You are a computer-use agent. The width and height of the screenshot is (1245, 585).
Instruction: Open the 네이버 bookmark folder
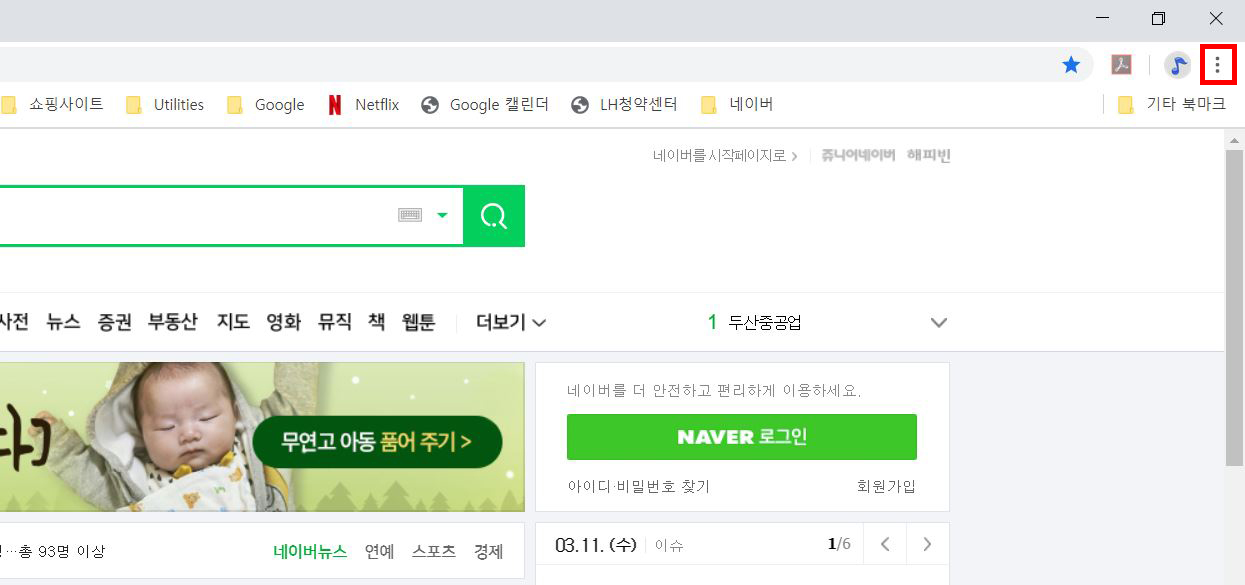[x=737, y=104]
